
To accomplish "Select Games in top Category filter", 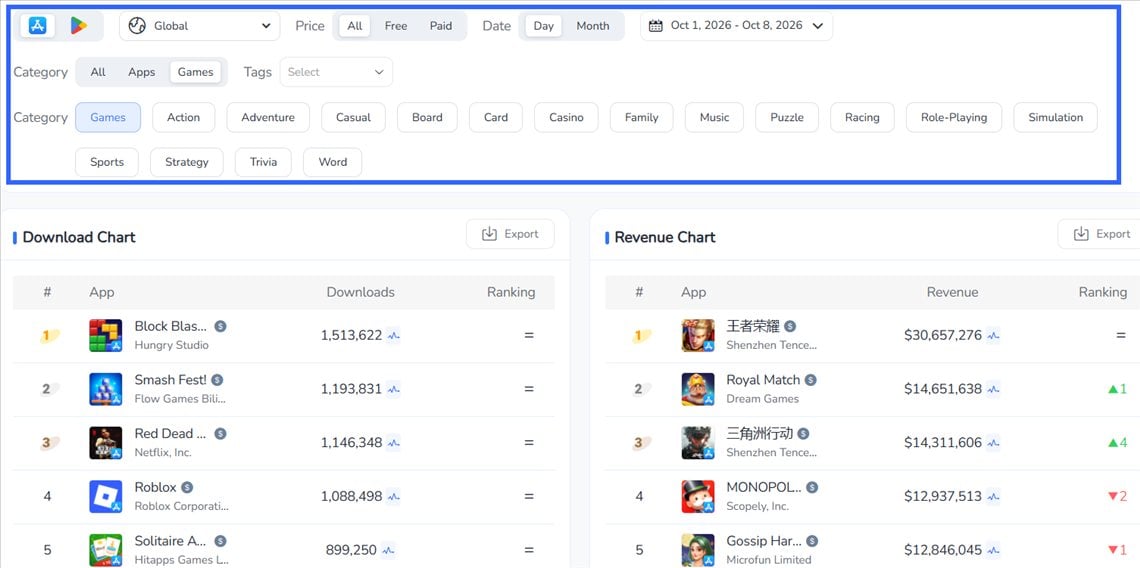I will [196, 72].
